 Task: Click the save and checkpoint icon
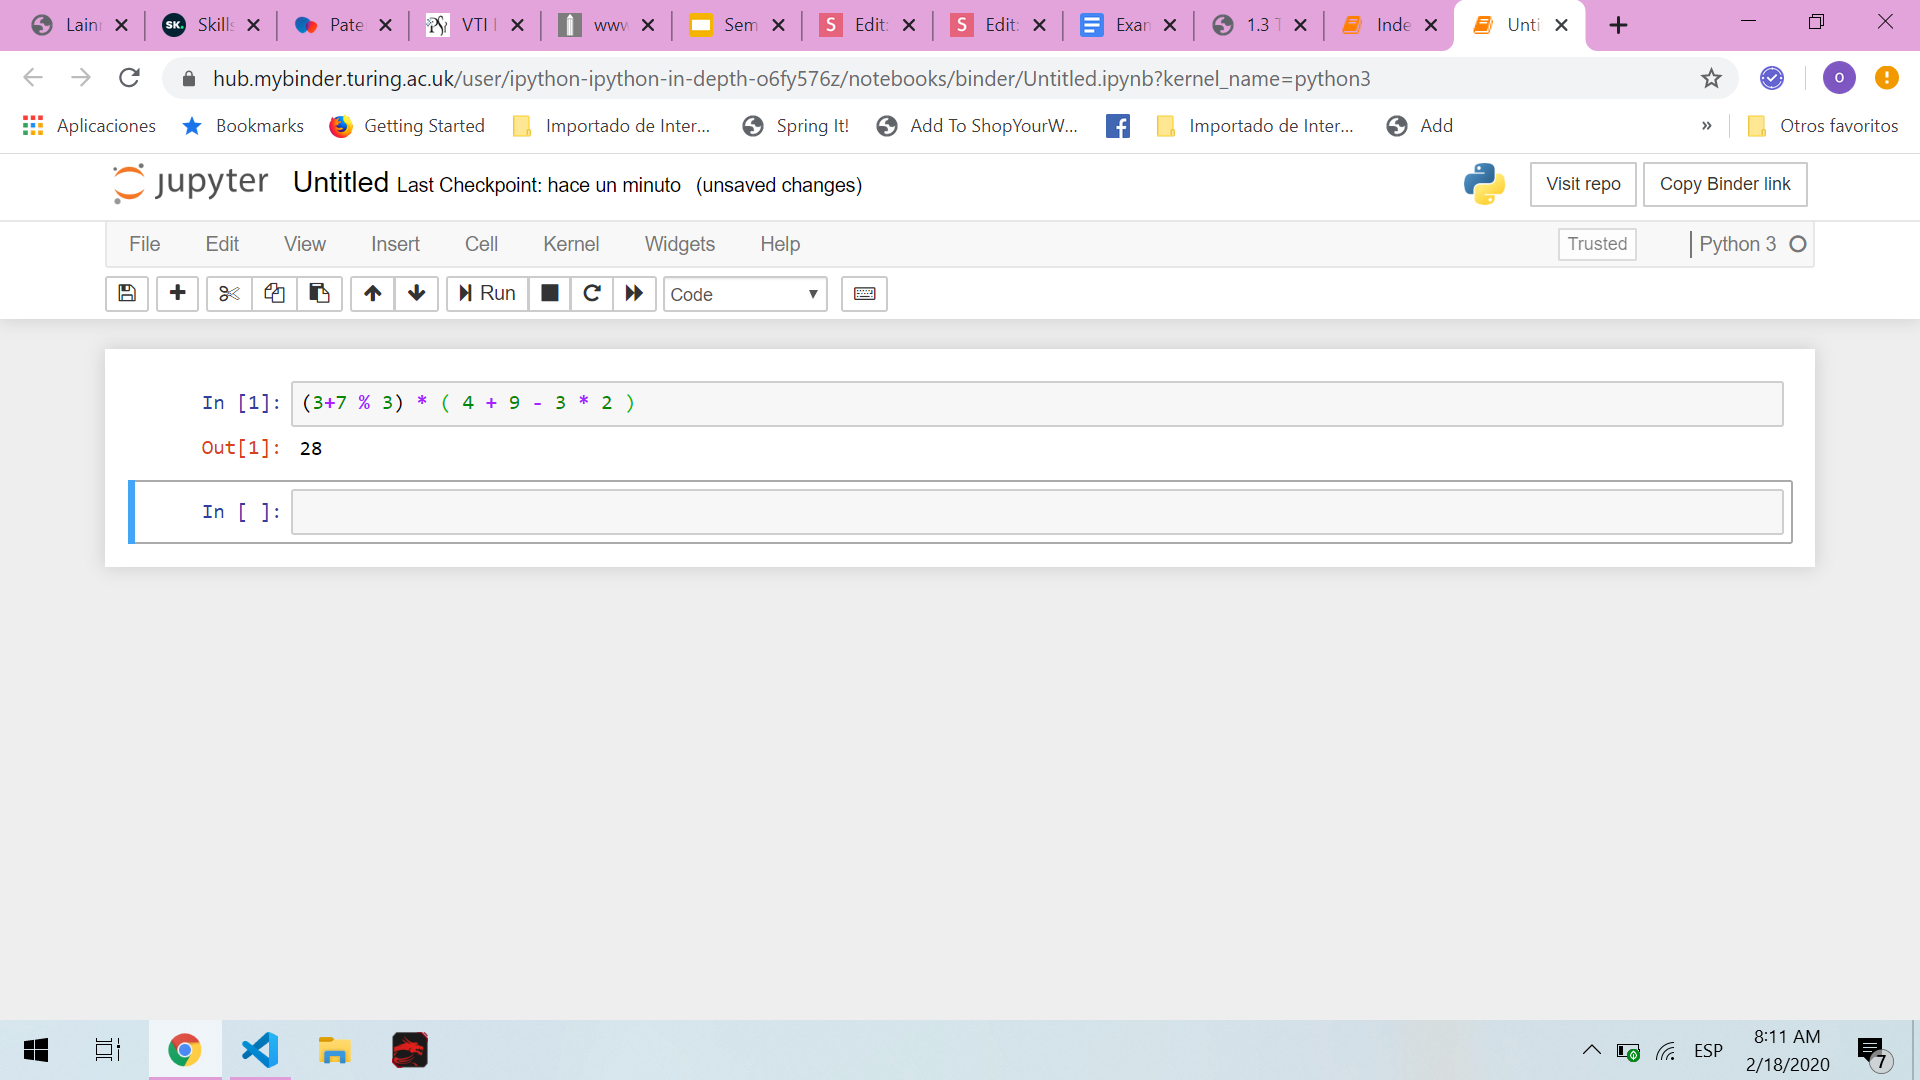pyautogui.click(x=127, y=293)
